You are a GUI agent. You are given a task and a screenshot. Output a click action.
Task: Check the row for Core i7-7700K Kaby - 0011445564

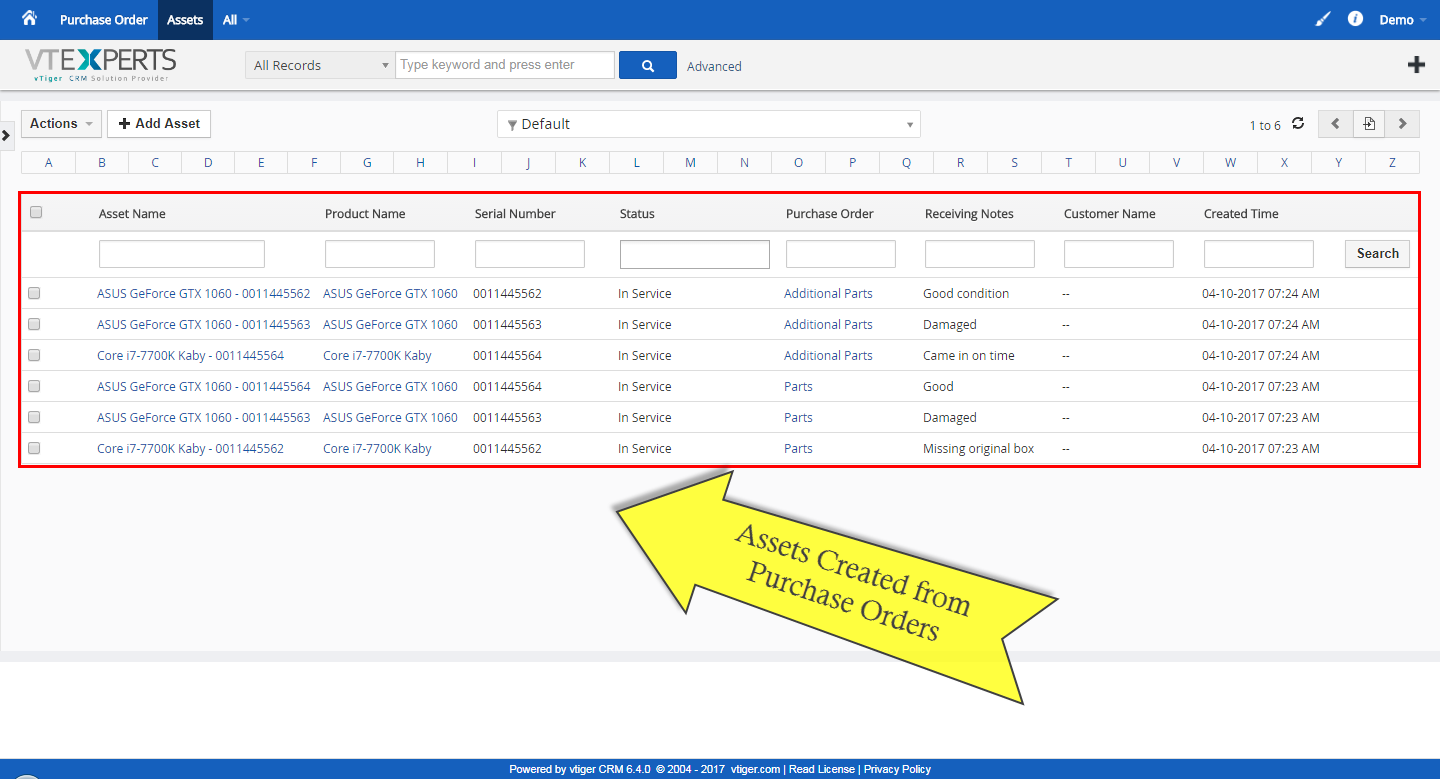[34, 355]
